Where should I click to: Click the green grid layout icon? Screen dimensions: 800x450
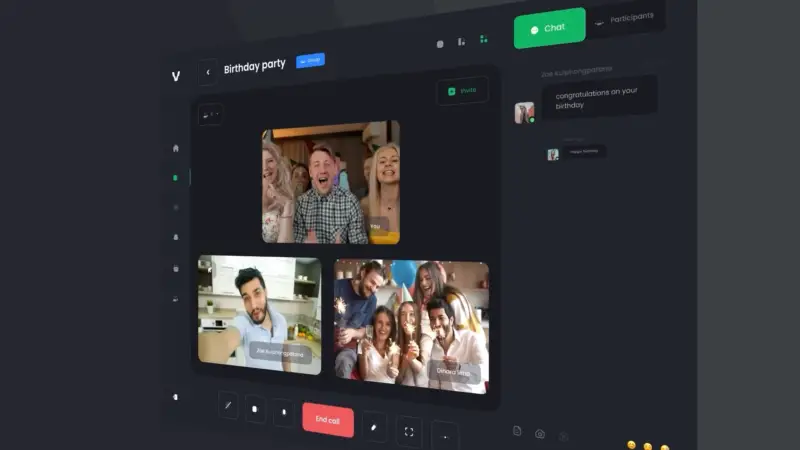[484, 39]
